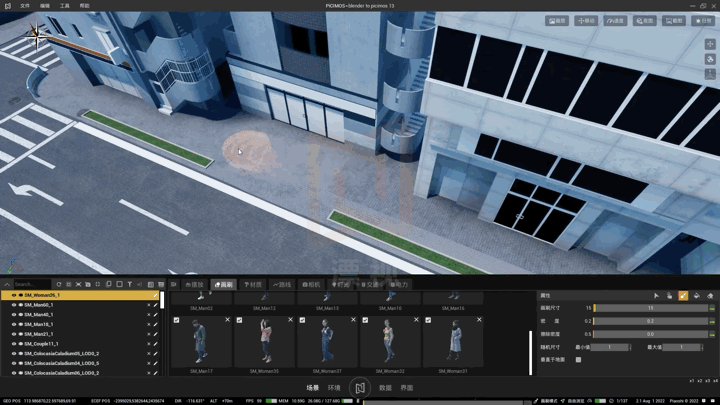Select the paint bucket fill tool
Screen dimensions: 720x405
point(697,296)
